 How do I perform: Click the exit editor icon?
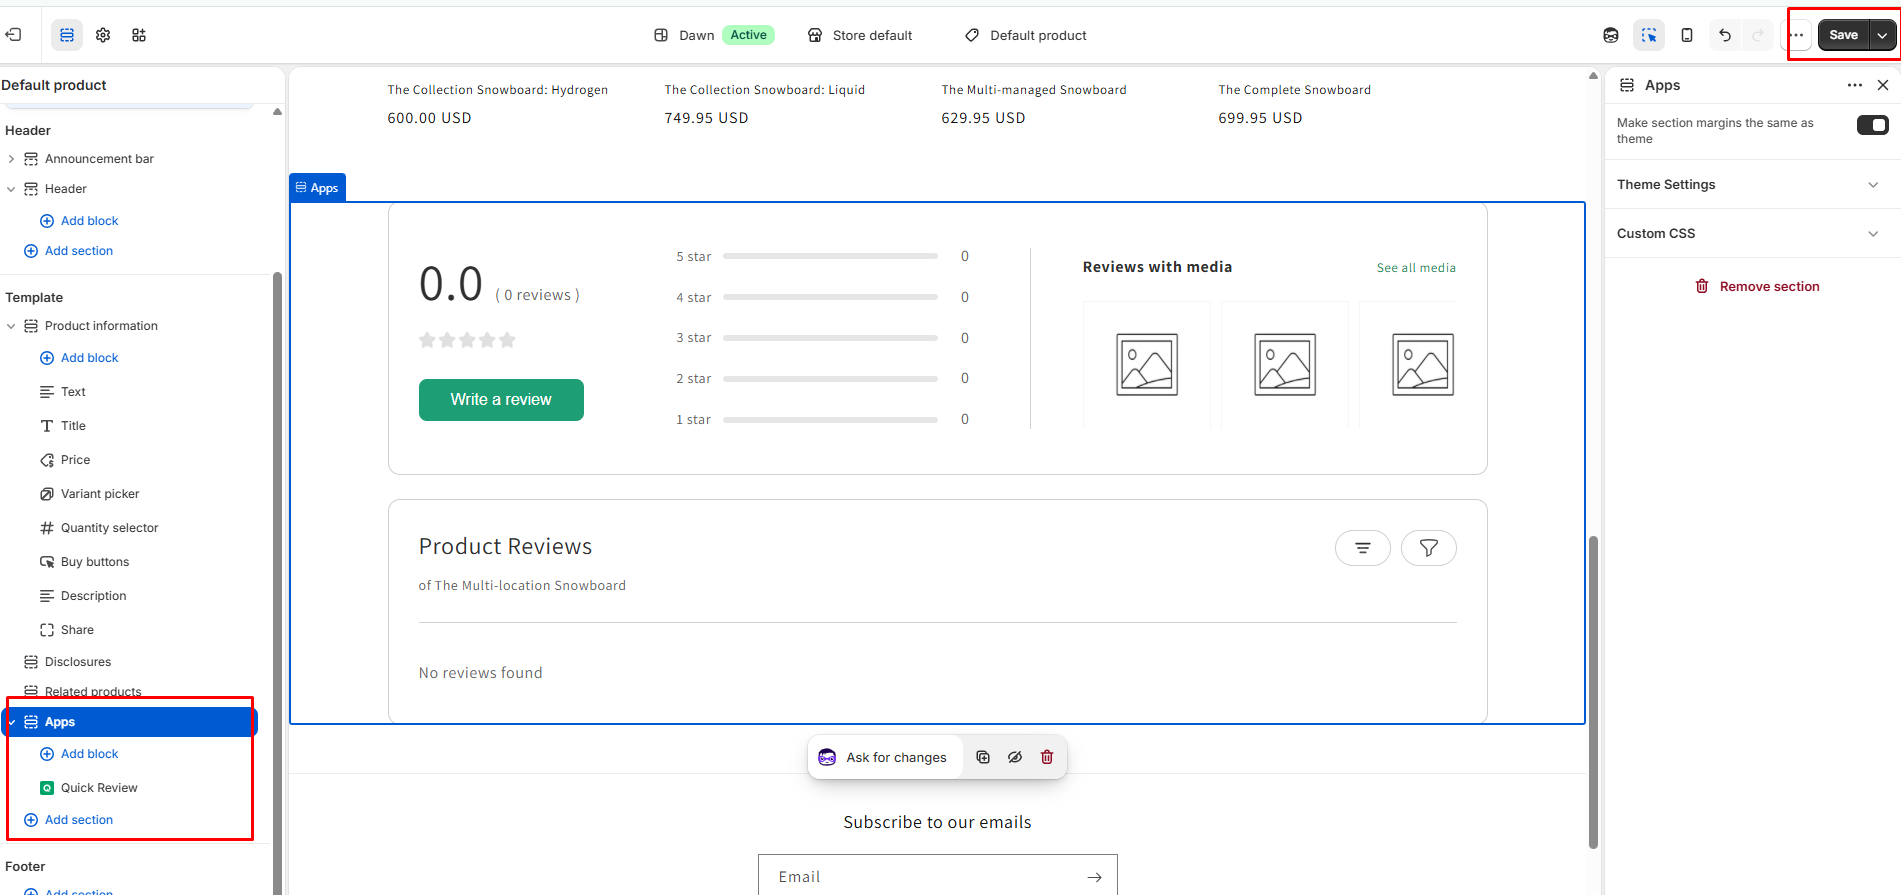point(13,35)
